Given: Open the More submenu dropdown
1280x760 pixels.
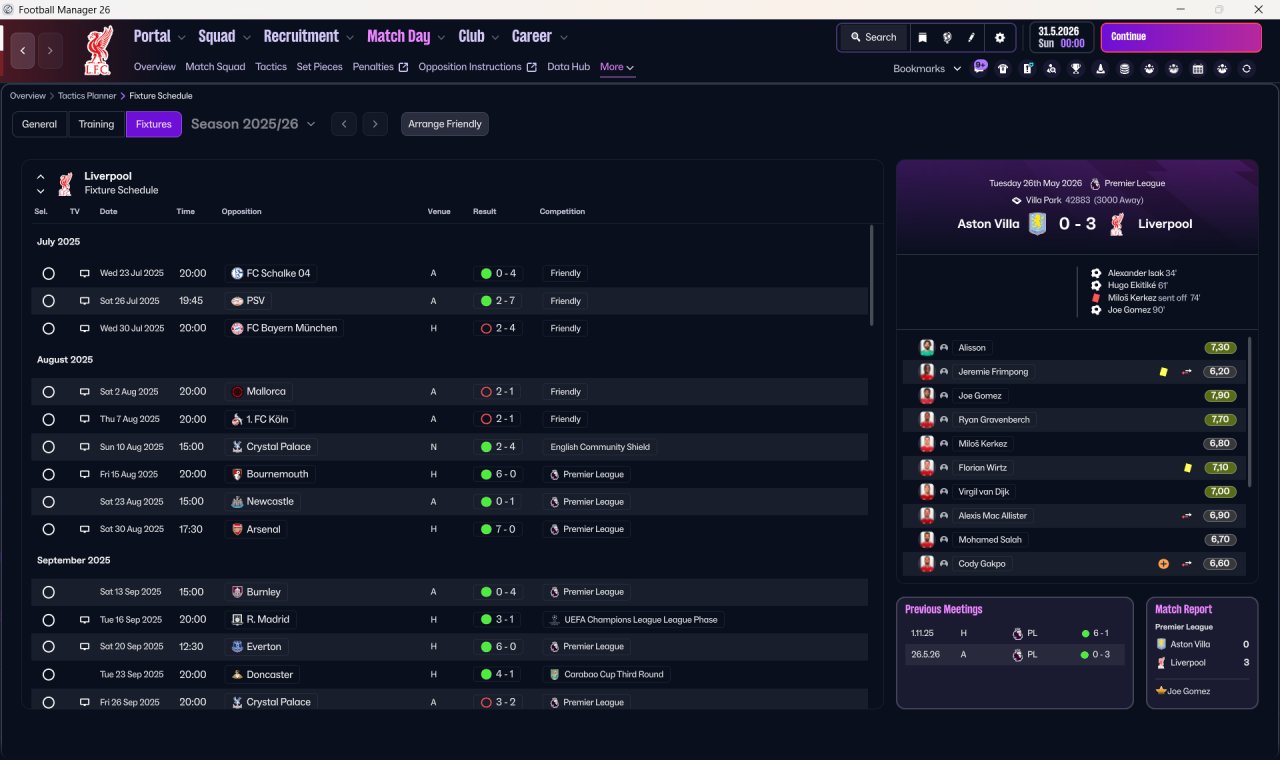Looking at the screenshot, I should pyautogui.click(x=617, y=67).
